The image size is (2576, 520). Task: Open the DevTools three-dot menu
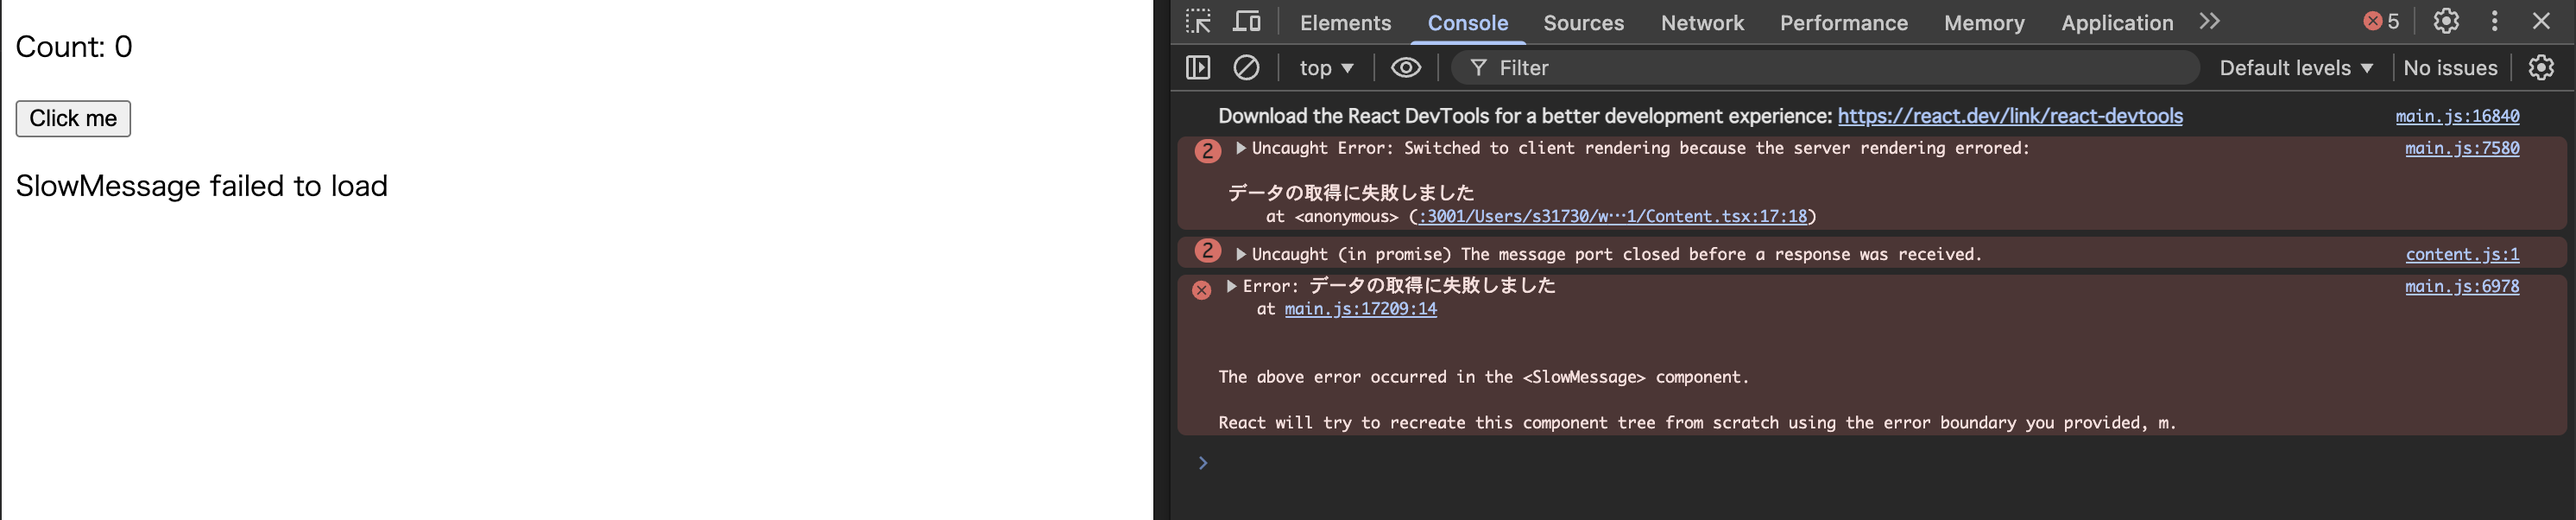point(2494,22)
